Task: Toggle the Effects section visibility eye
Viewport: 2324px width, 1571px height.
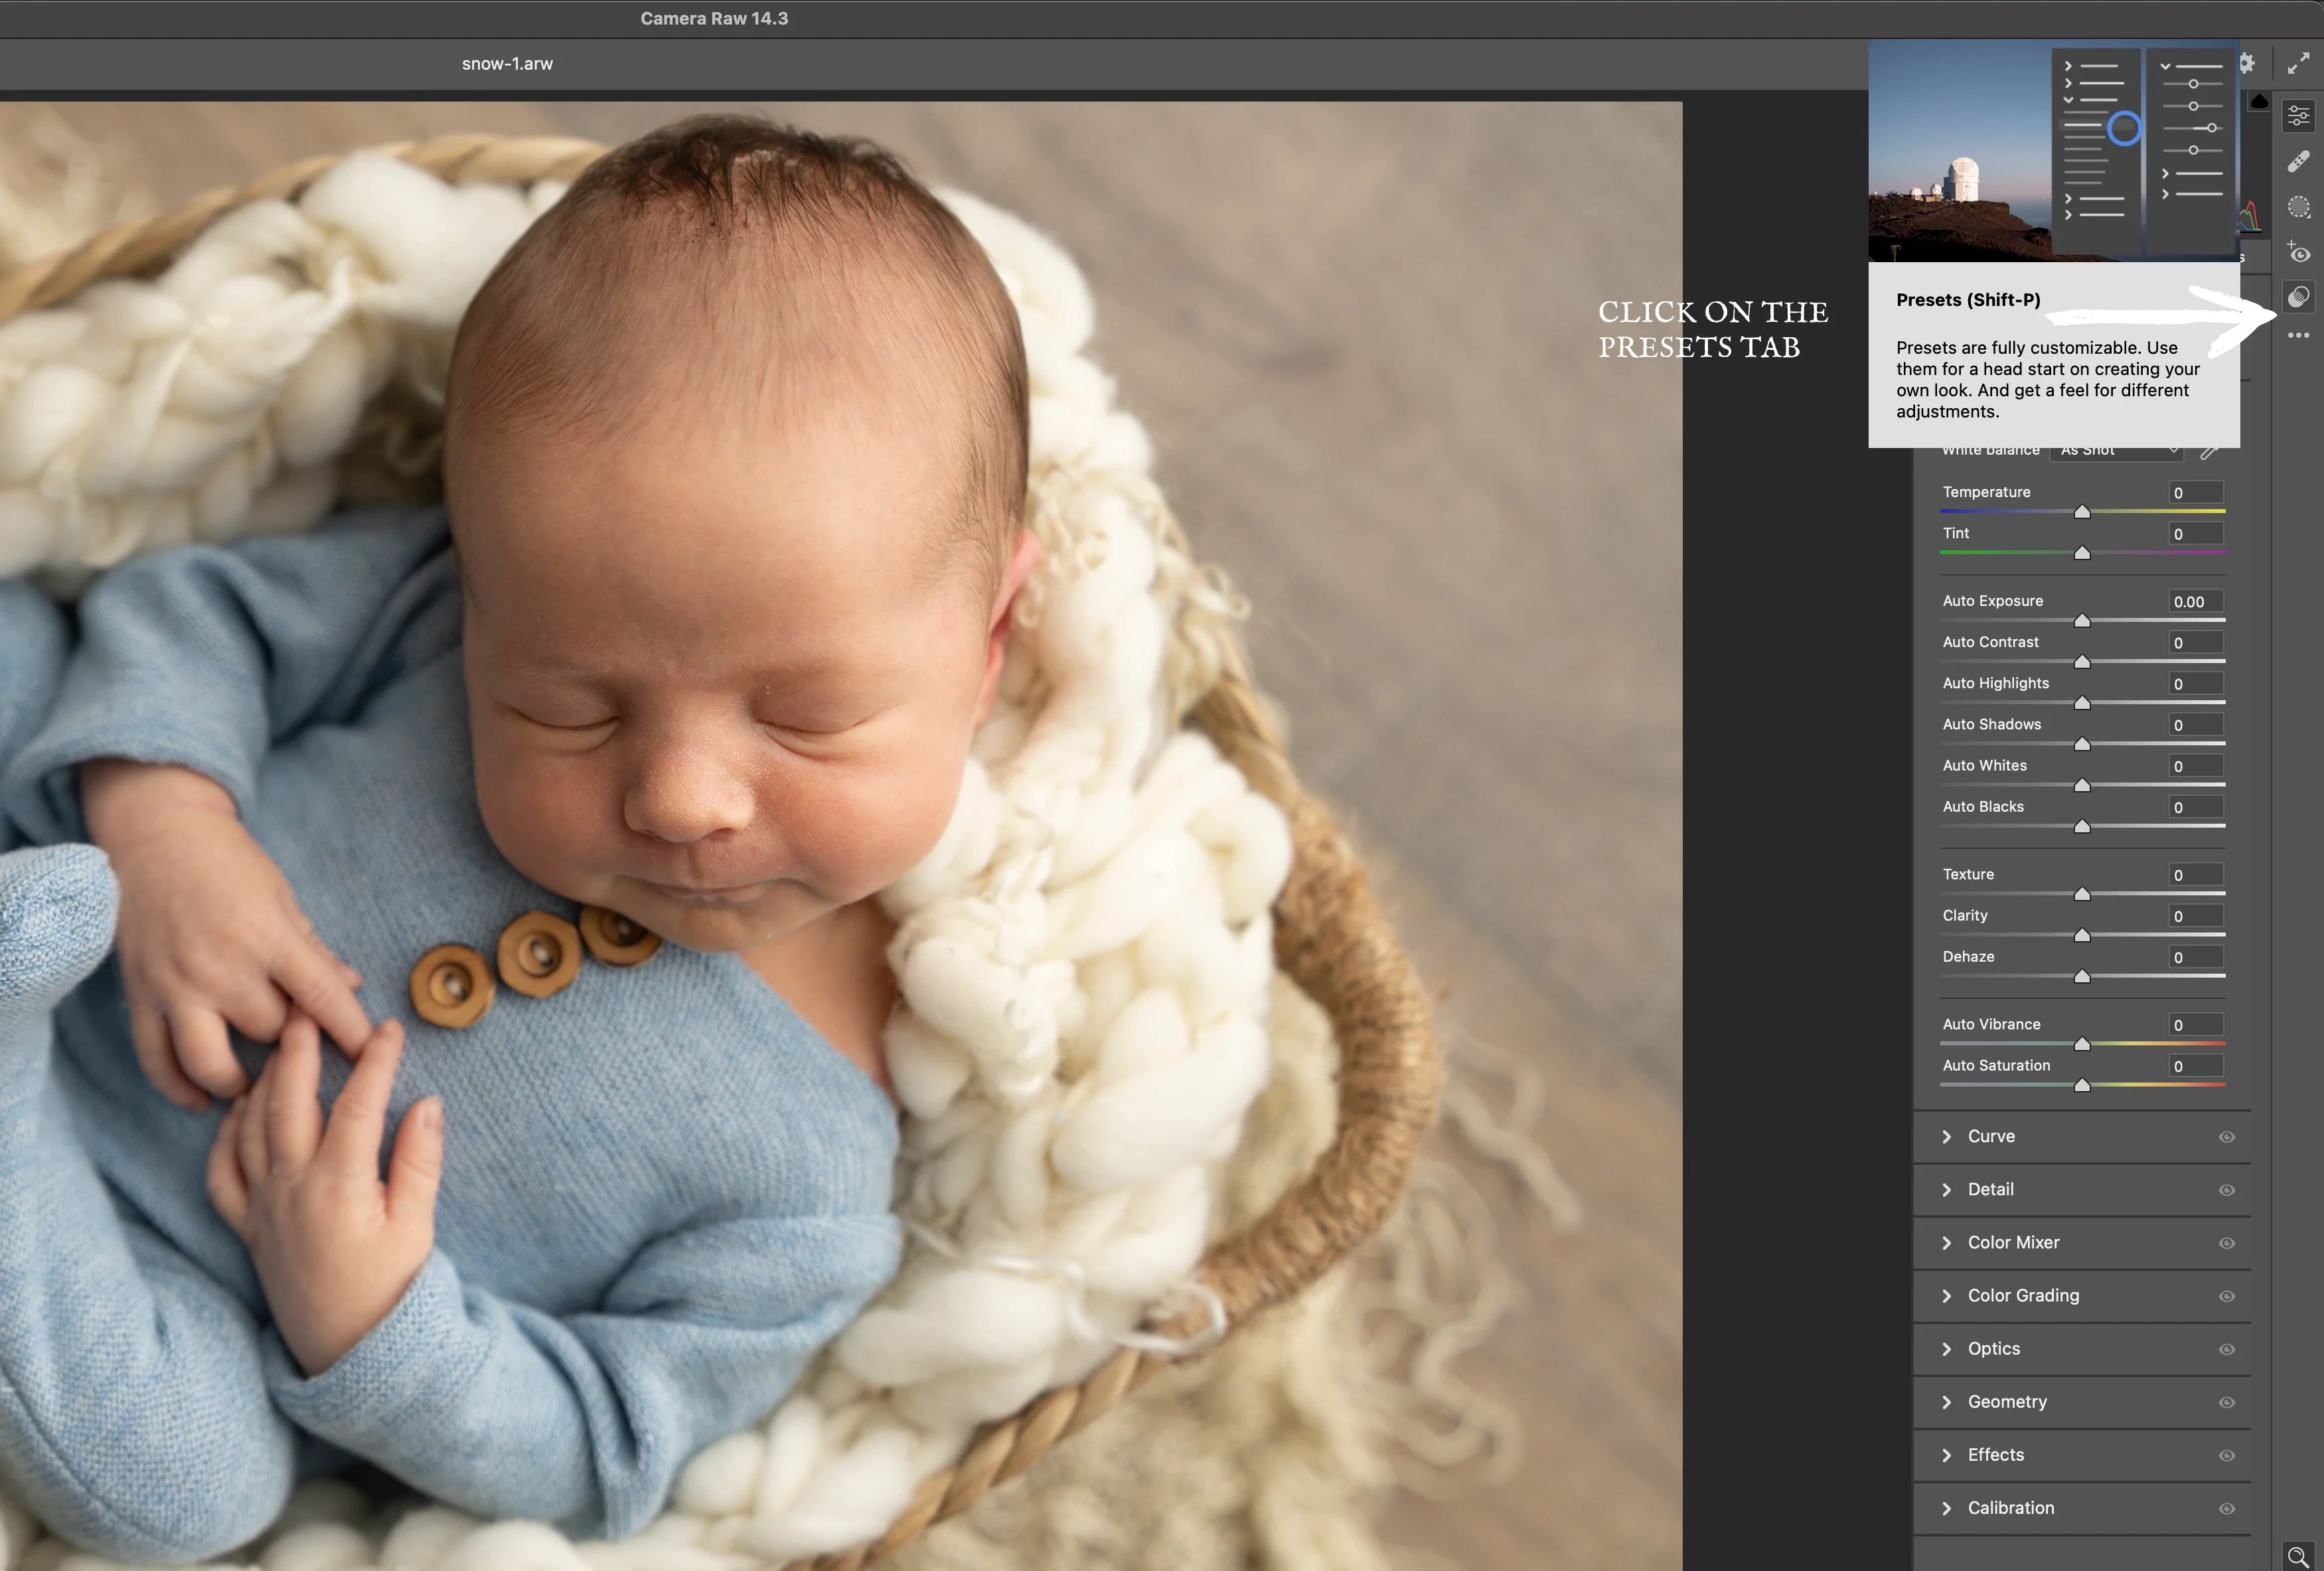Action: (2226, 1455)
